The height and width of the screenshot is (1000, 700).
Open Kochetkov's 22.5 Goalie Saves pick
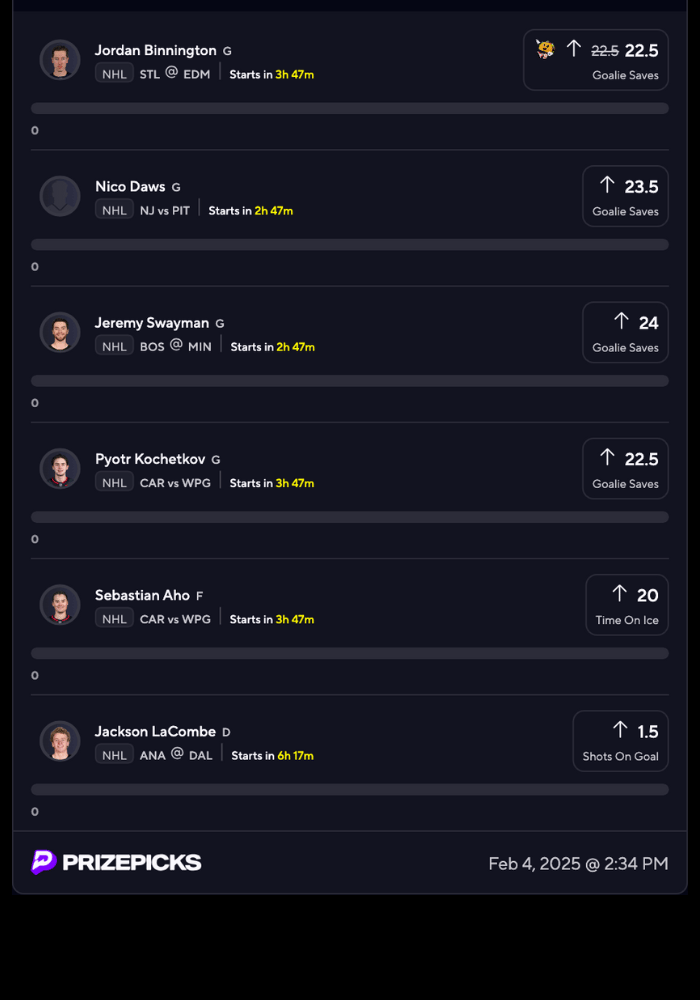pyautogui.click(x=625, y=468)
